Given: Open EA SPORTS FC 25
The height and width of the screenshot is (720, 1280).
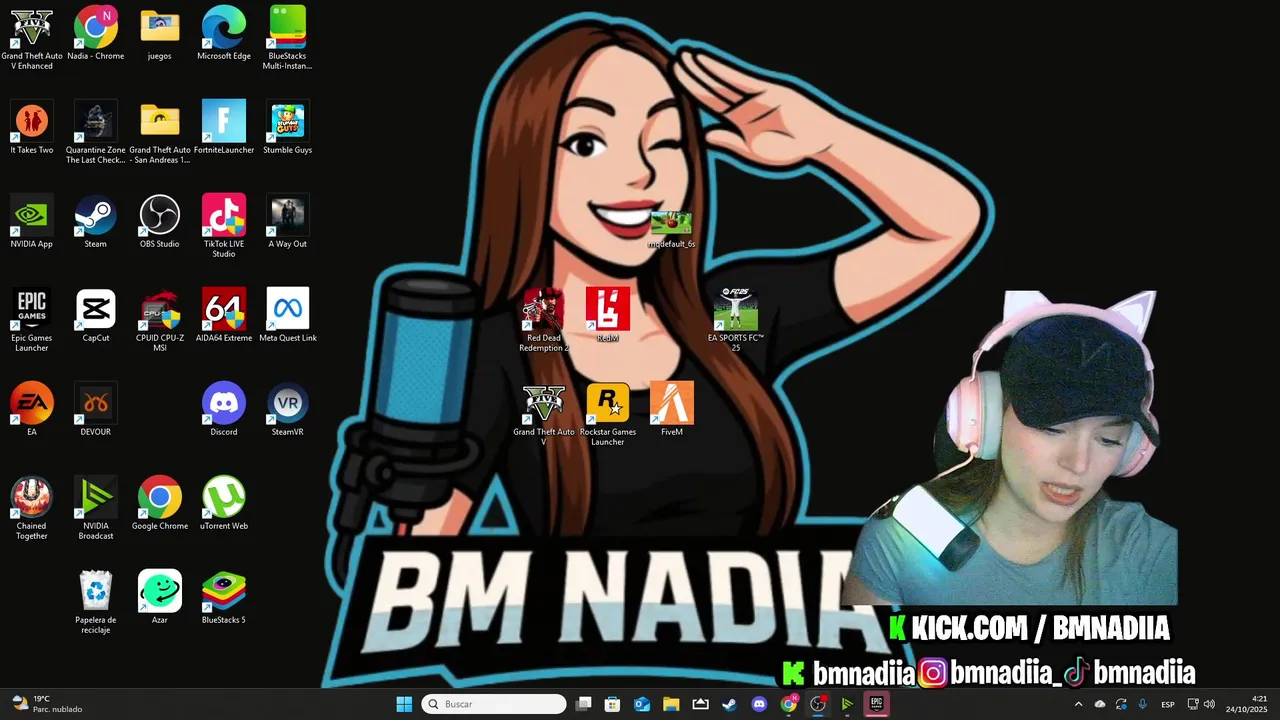Looking at the screenshot, I should [736, 320].
